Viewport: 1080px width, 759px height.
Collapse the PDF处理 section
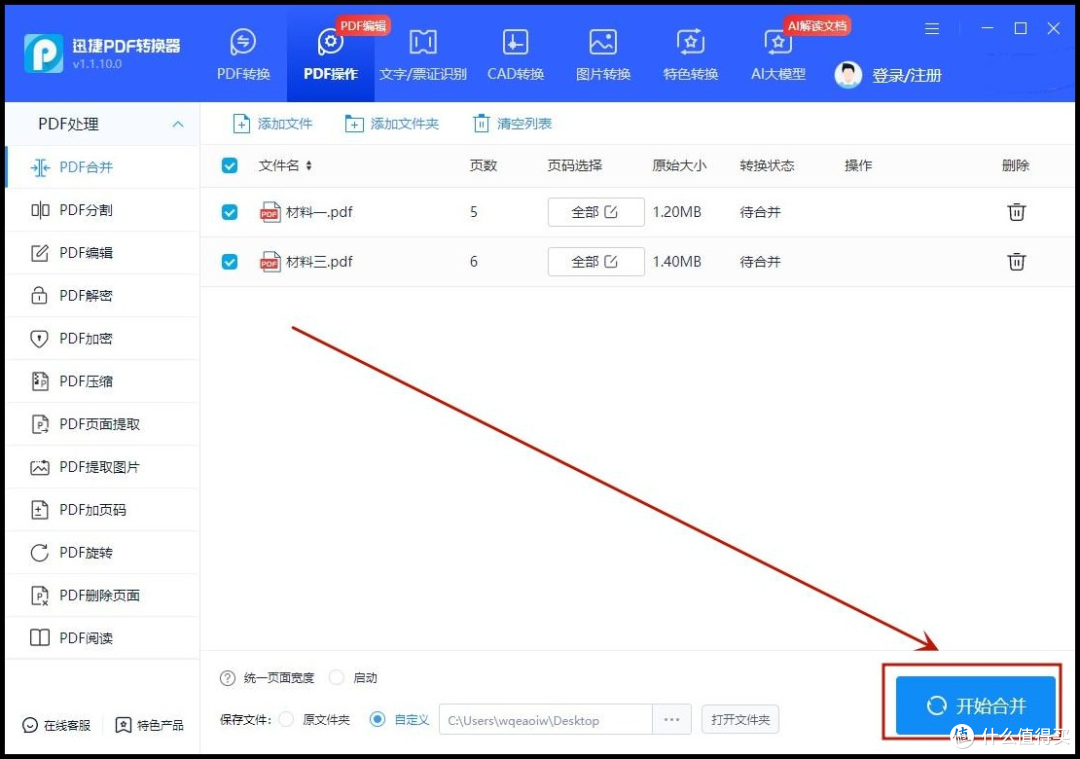(178, 124)
